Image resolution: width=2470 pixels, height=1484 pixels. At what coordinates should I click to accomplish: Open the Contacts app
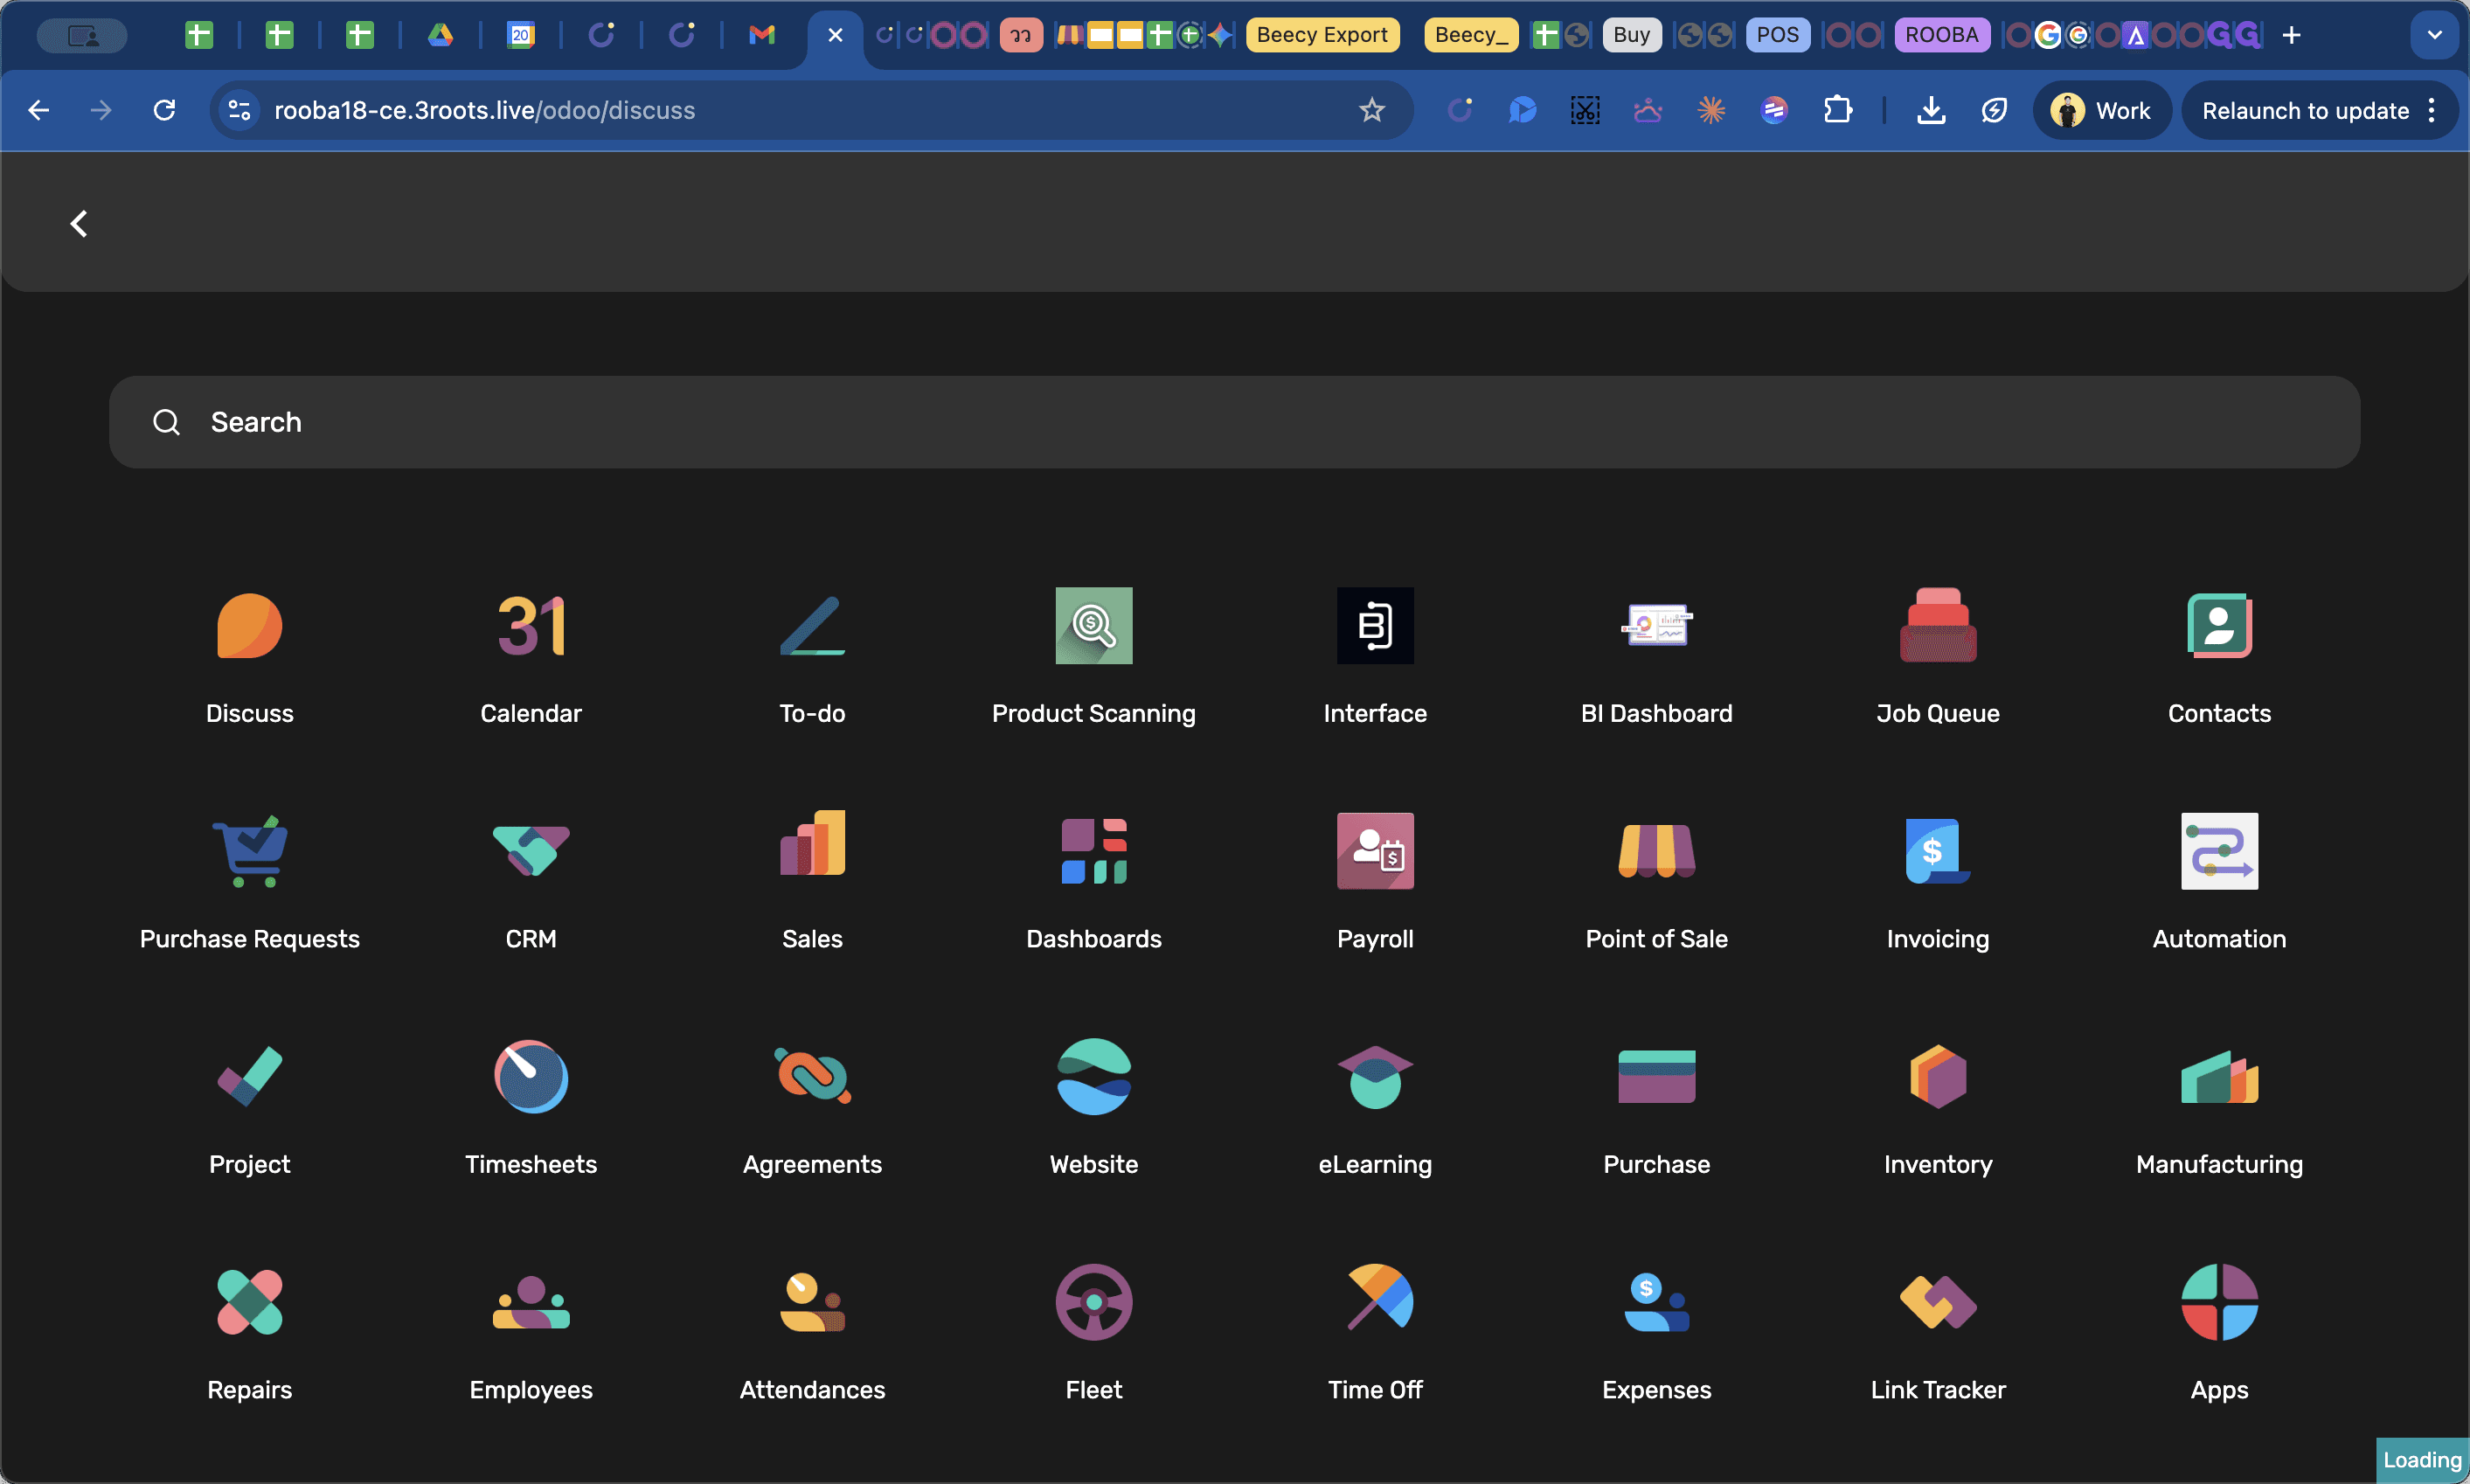[x=2219, y=655]
